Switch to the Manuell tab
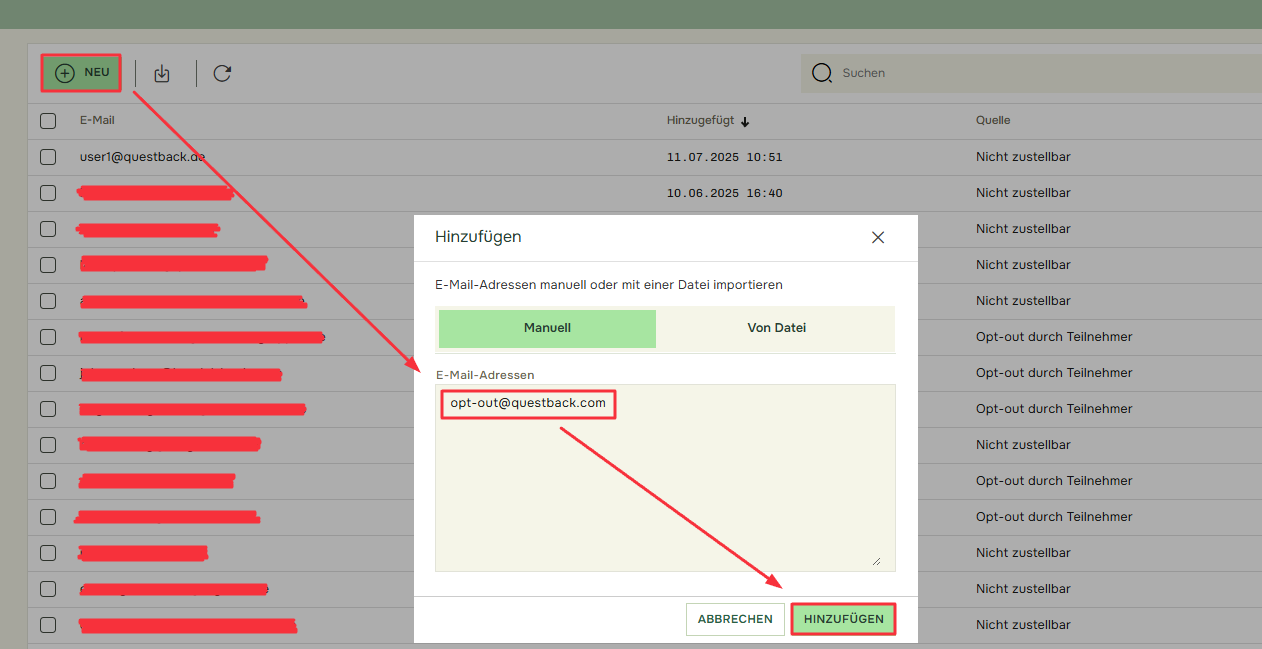 [547, 328]
